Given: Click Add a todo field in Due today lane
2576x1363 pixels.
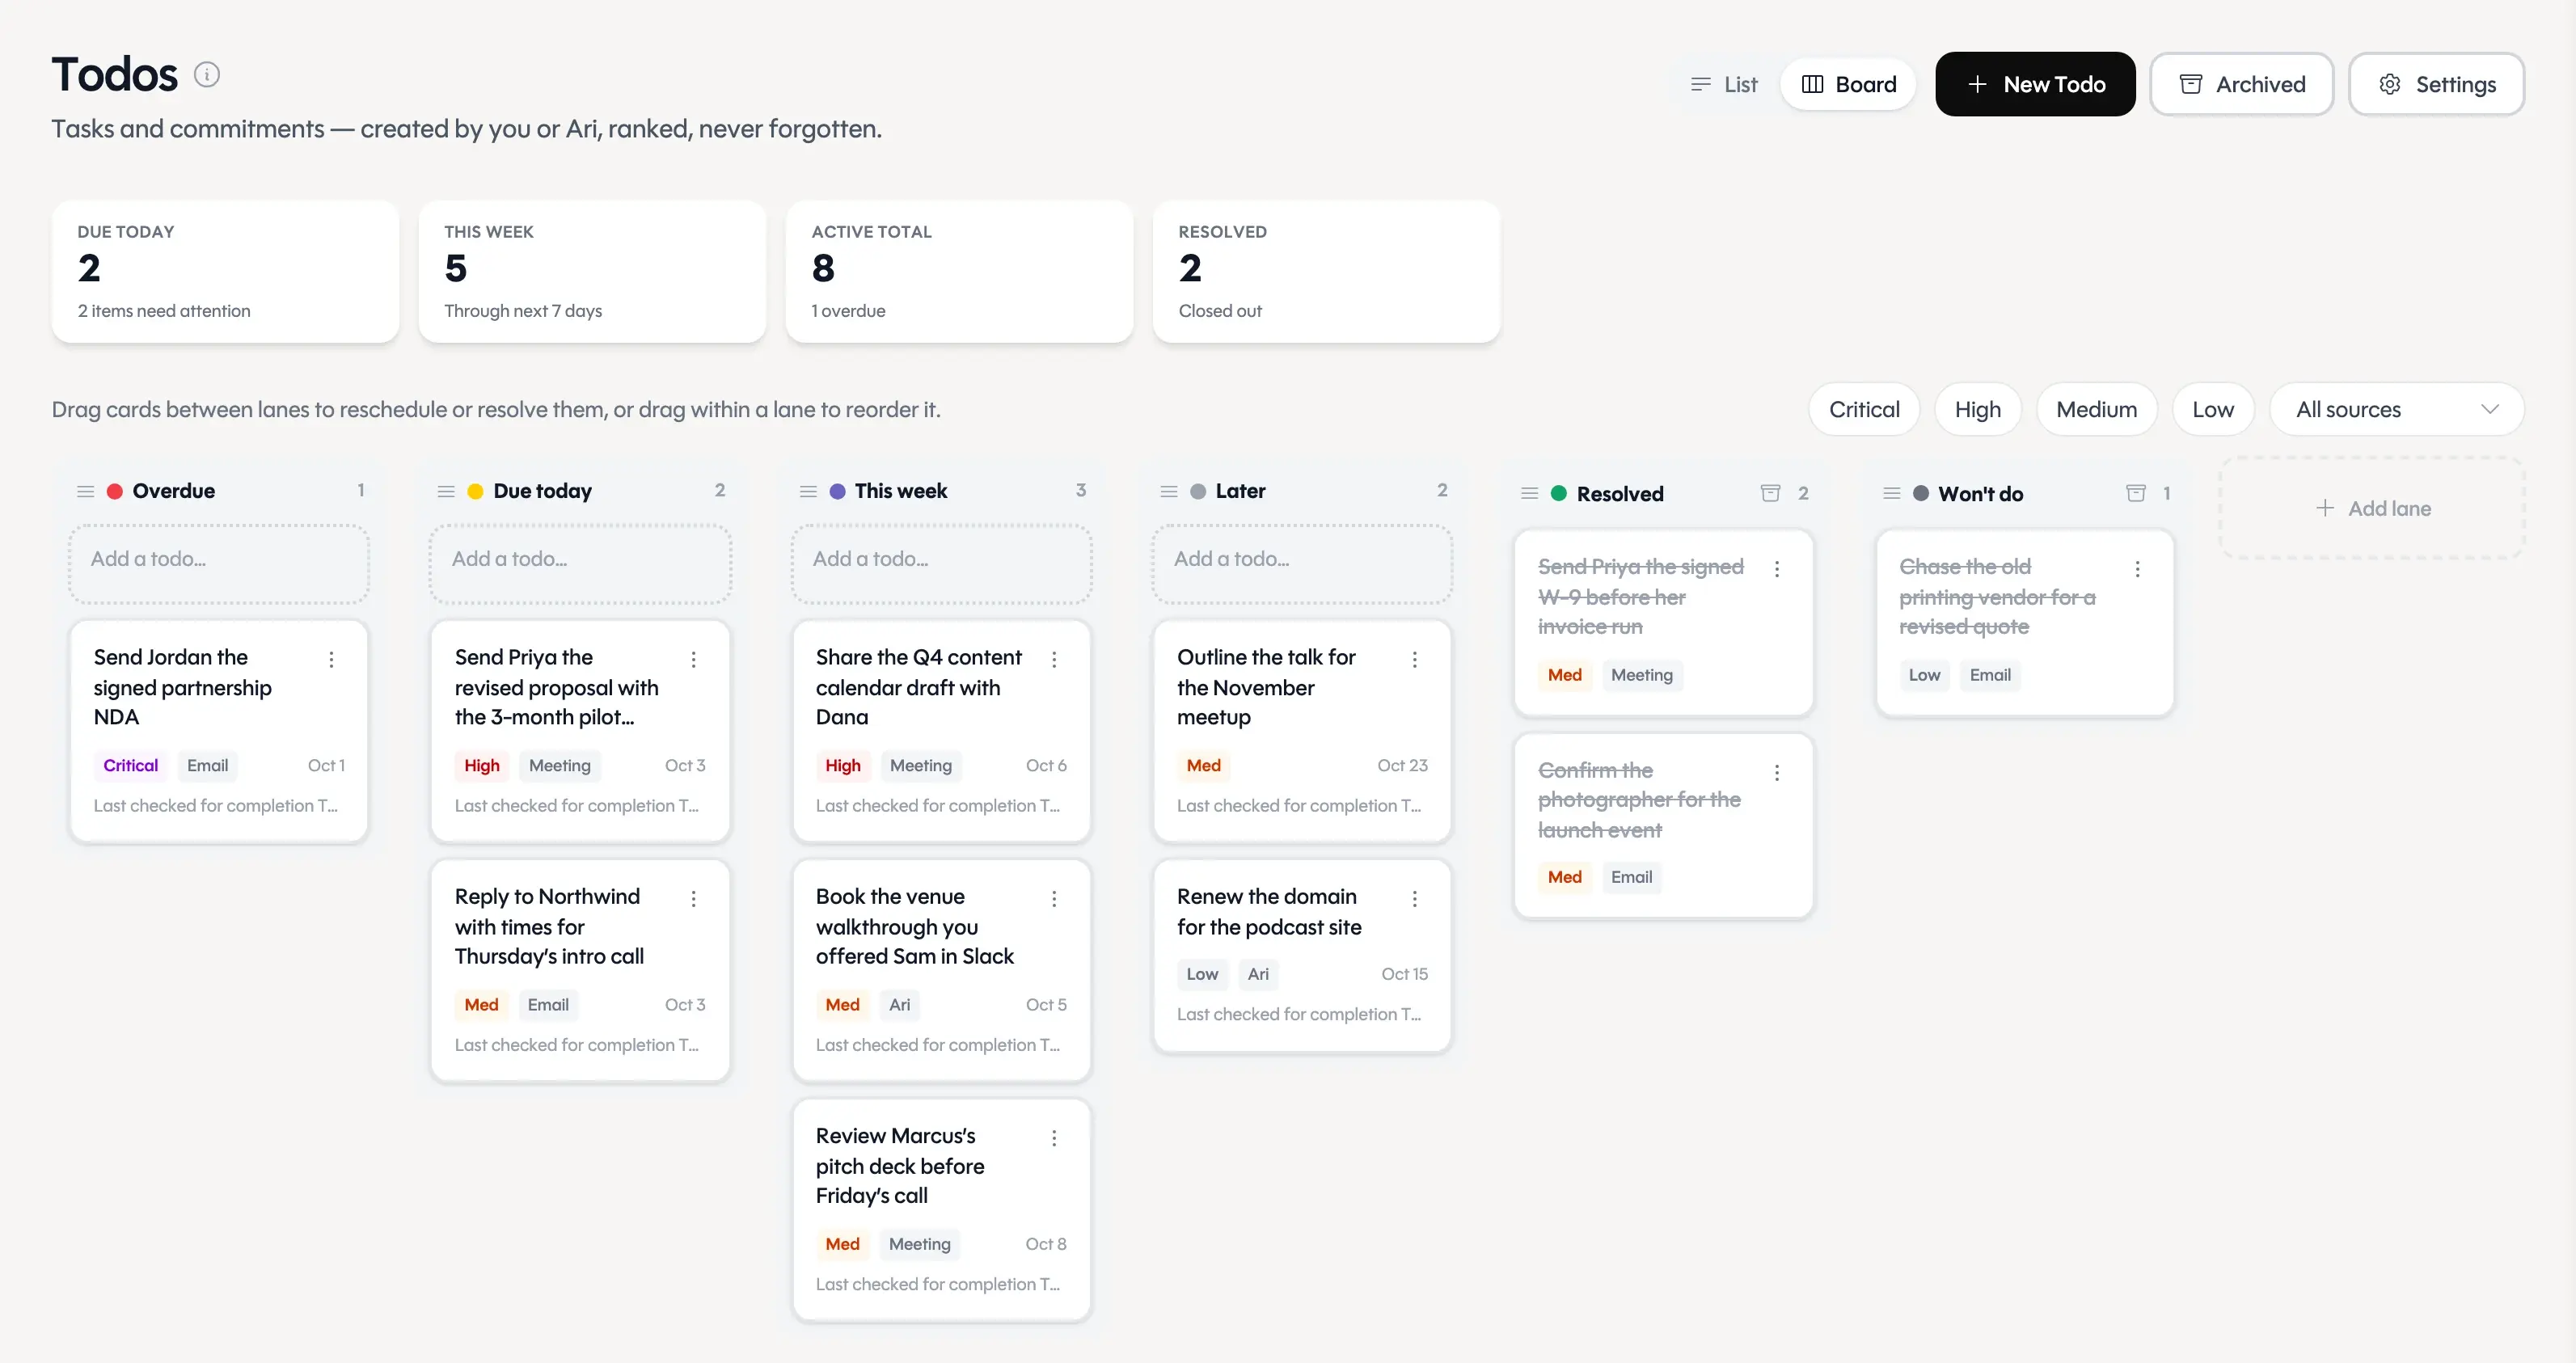Looking at the screenshot, I should tap(580, 564).
